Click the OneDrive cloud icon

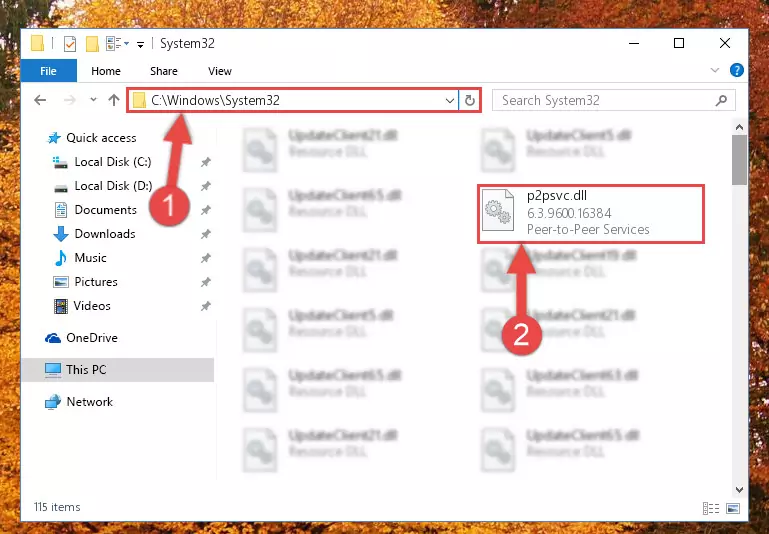pos(52,338)
